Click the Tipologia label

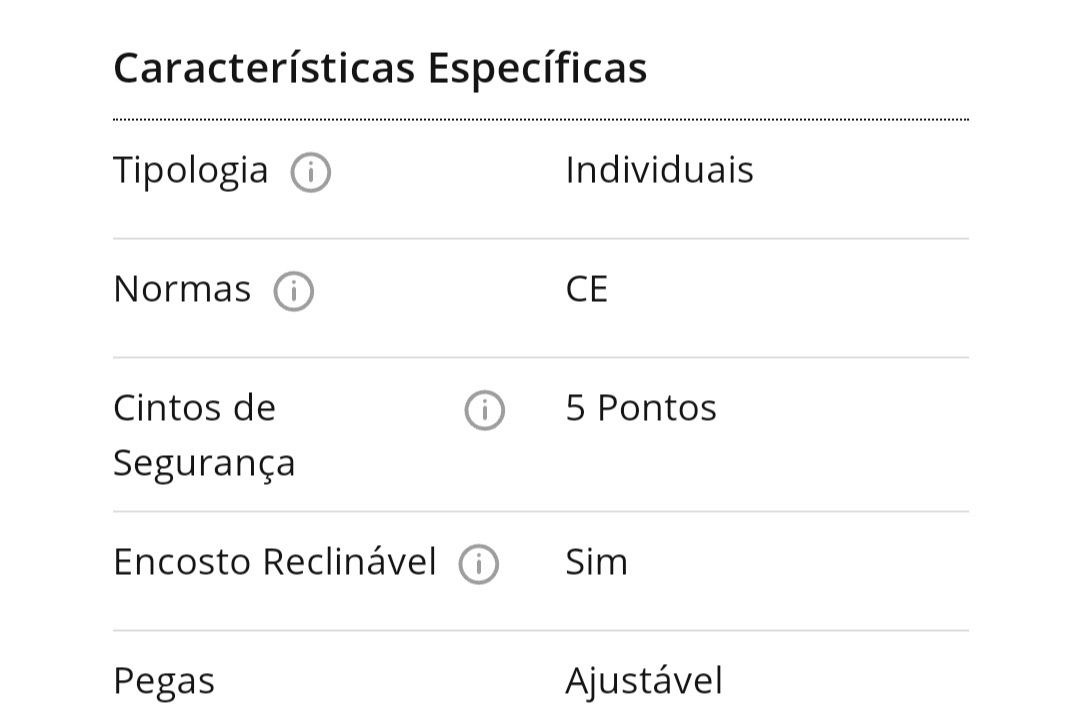tap(191, 170)
